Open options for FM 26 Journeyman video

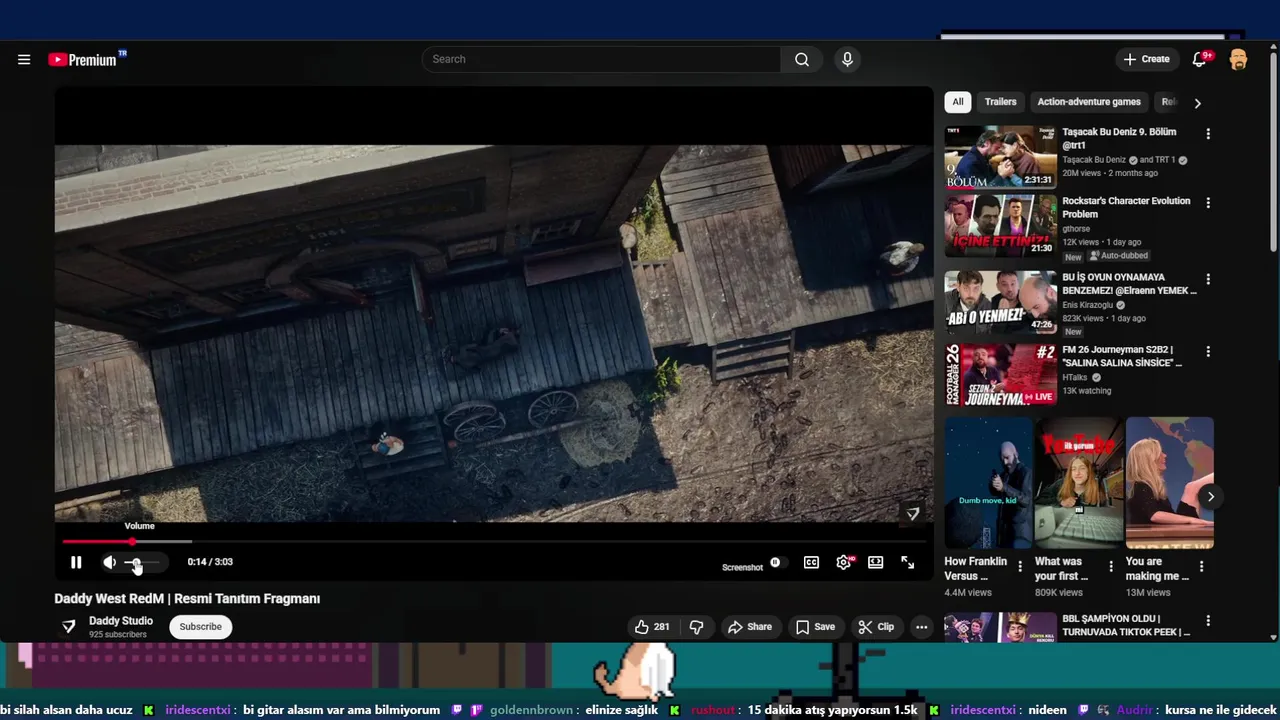point(1208,352)
